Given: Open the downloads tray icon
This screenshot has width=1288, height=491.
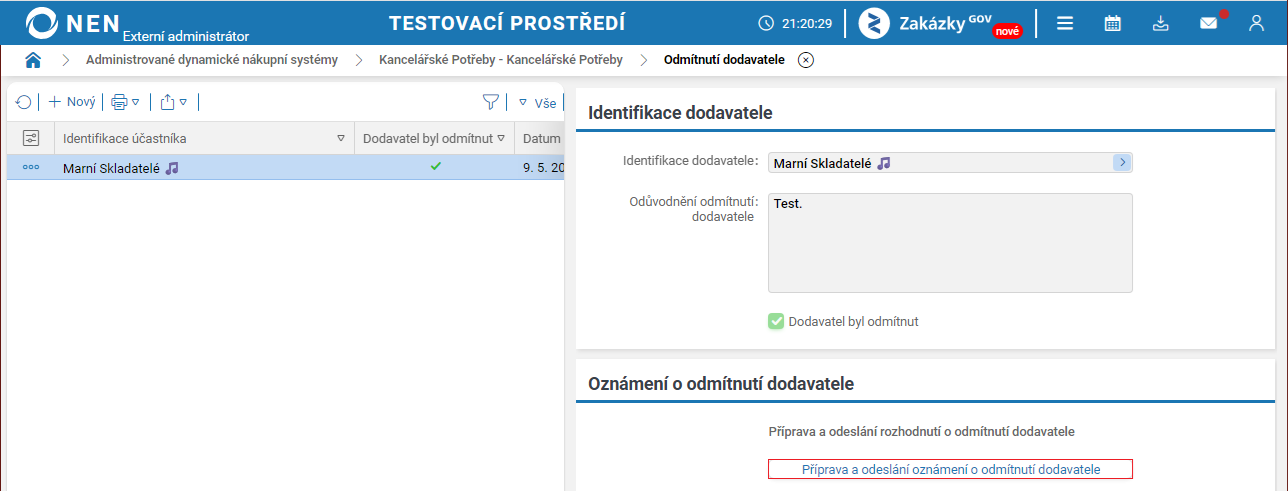Looking at the screenshot, I should [1160, 23].
